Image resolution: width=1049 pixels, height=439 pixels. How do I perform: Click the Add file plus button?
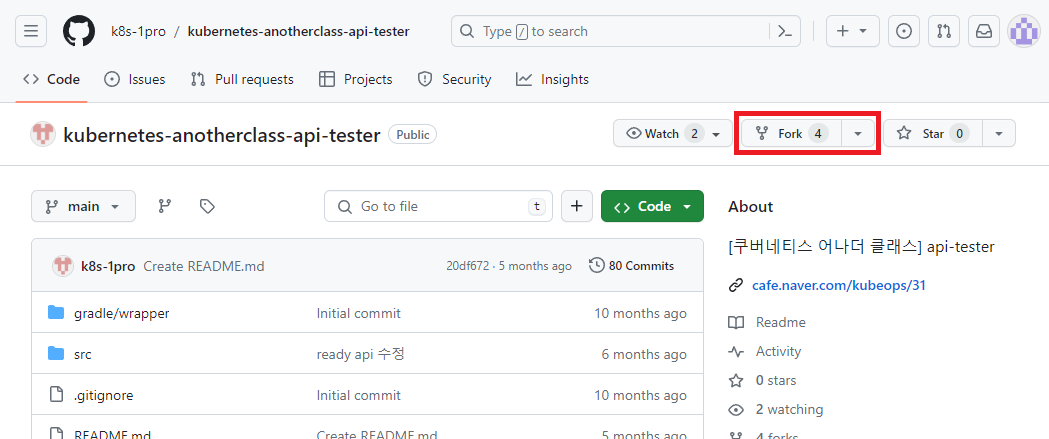point(577,207)
